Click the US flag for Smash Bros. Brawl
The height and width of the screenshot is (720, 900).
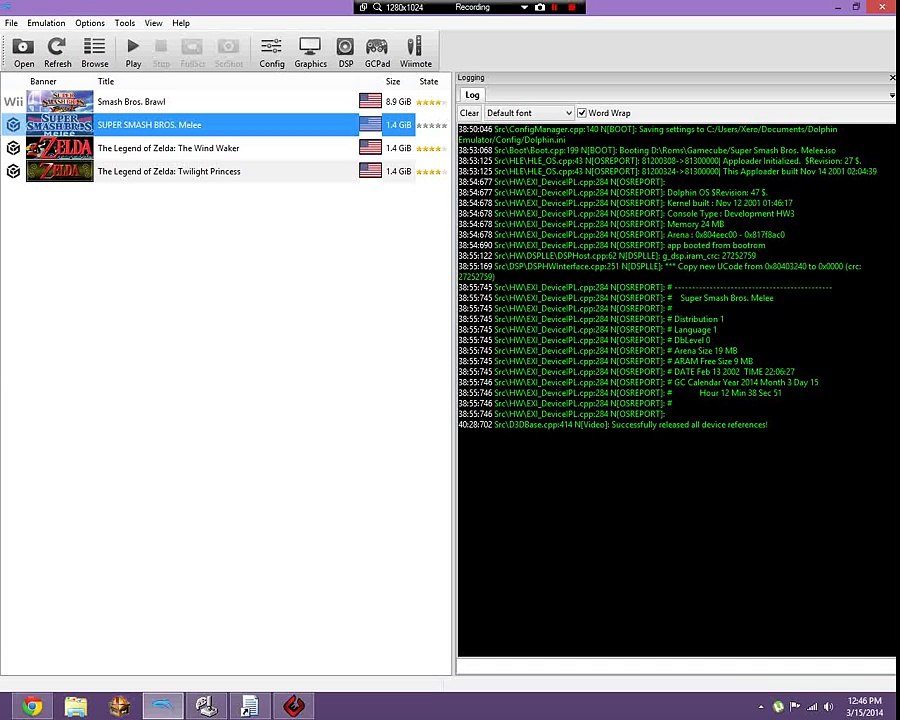(x=370, y=101)
